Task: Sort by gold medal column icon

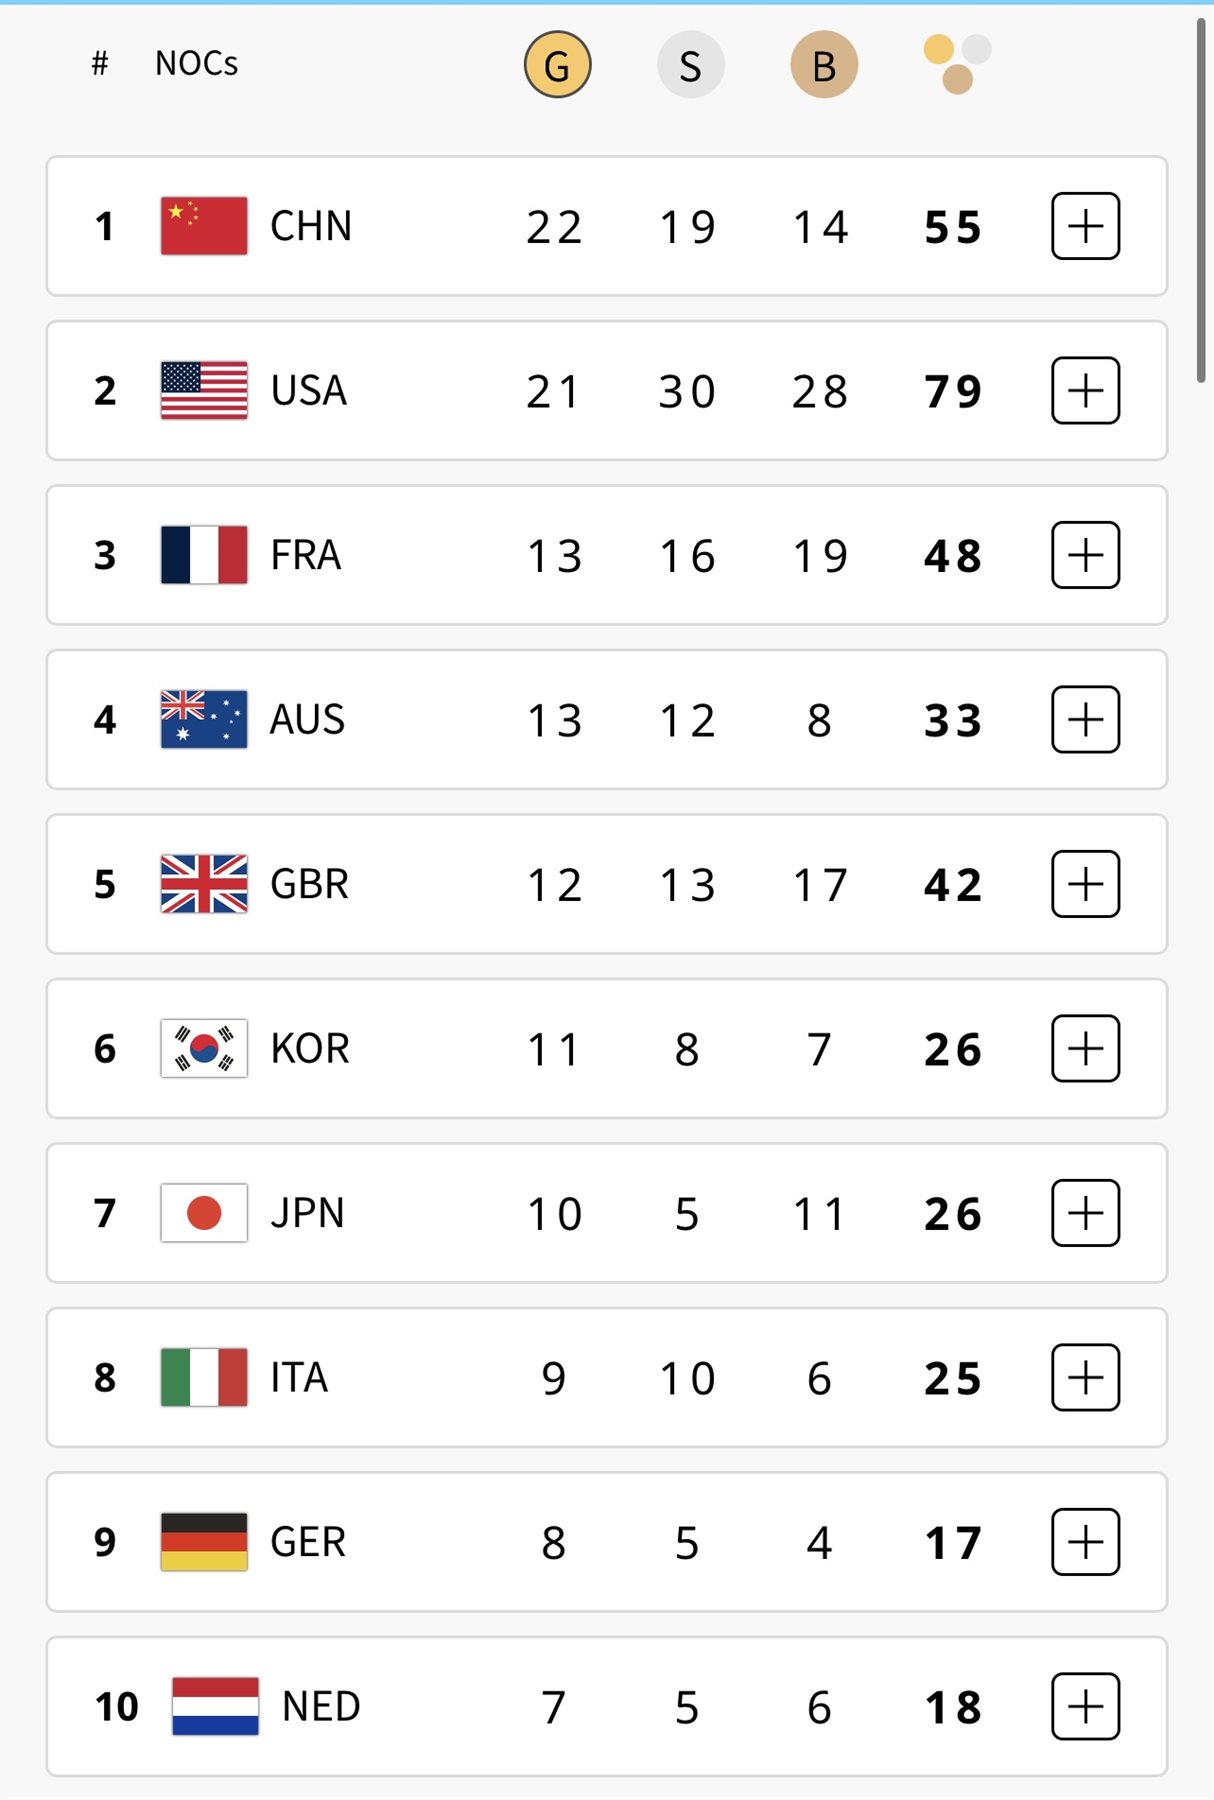Action: [x=557, y=65]
